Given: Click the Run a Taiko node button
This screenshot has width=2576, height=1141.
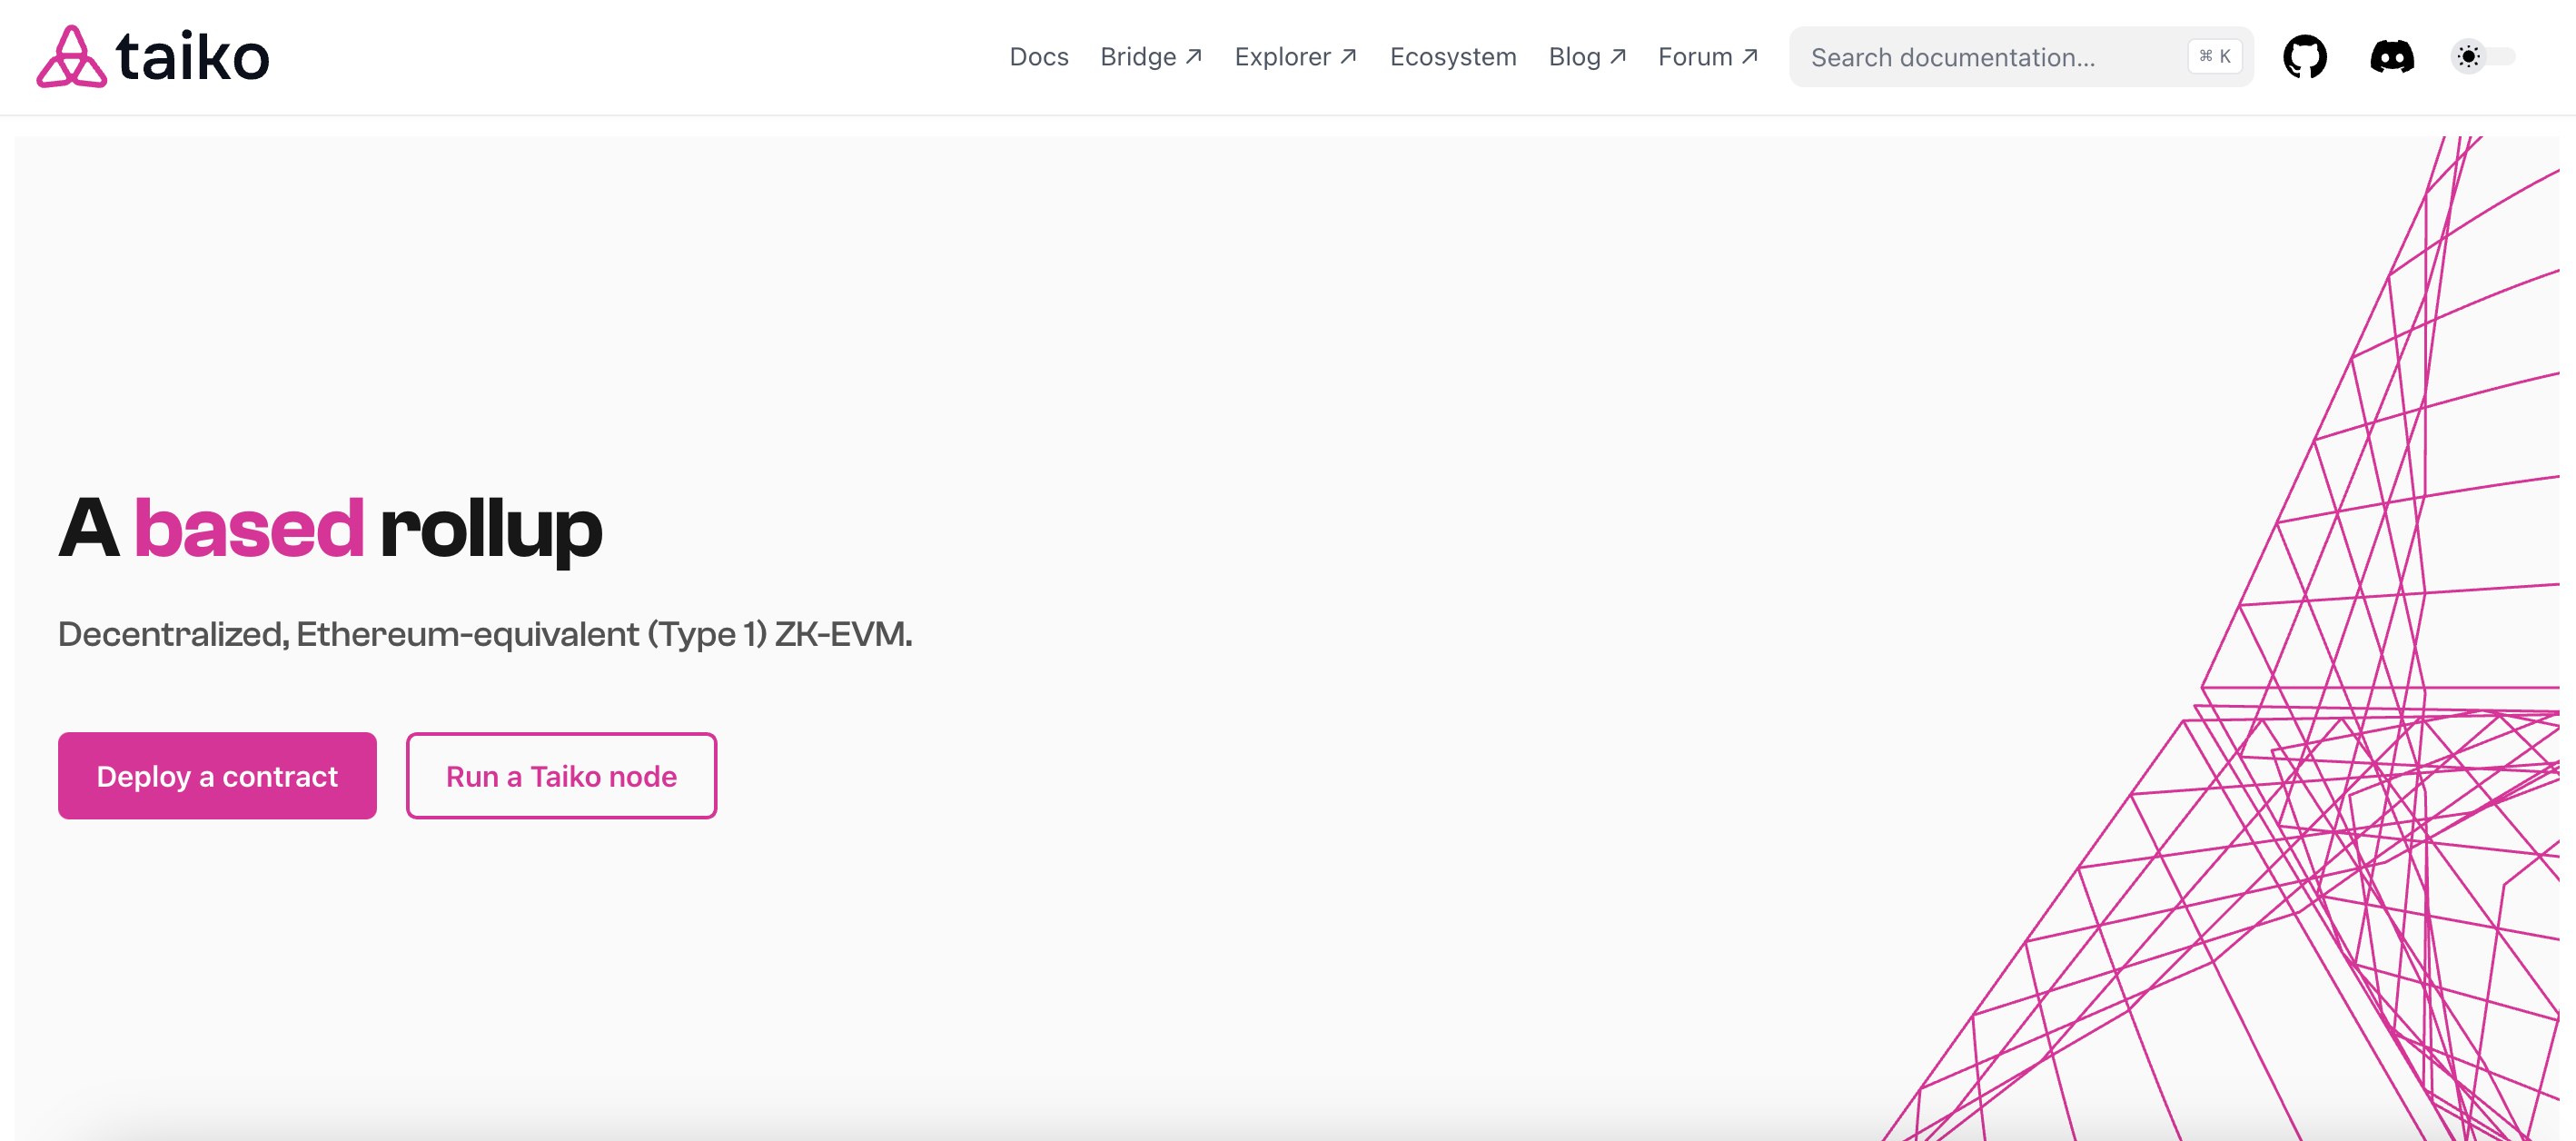Looking at the screenshot, I should (x=561, y=776).
